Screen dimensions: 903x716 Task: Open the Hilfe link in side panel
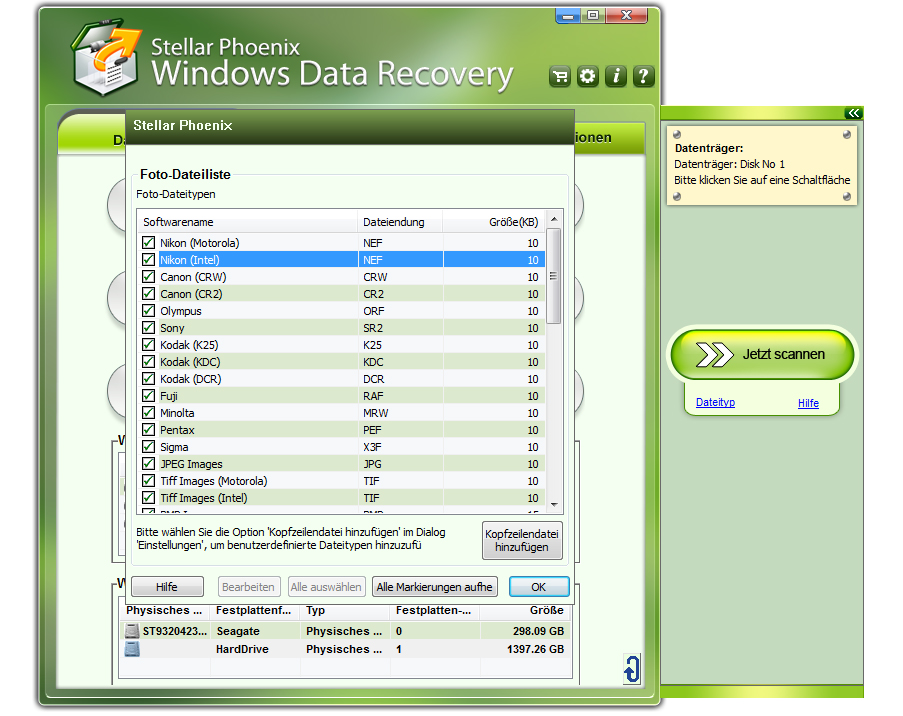click(x=808, y=403)
